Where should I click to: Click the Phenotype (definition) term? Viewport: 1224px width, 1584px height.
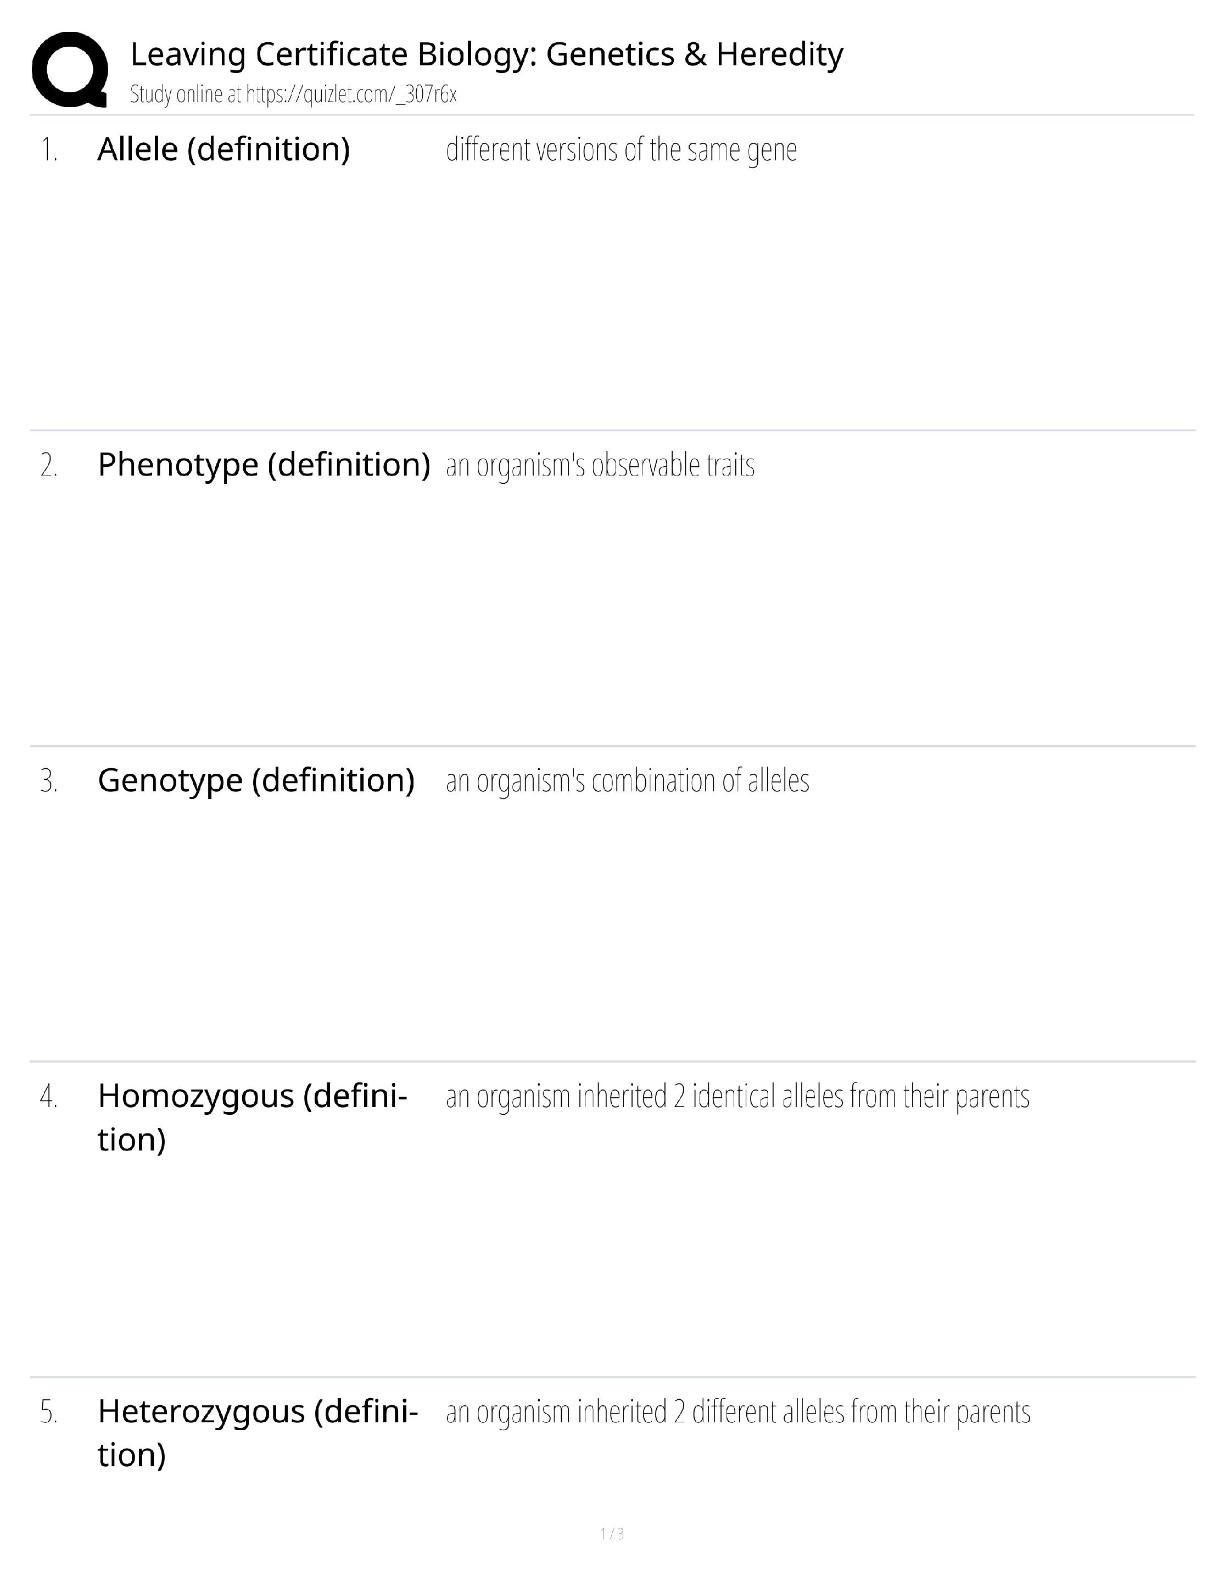point(263,465)
